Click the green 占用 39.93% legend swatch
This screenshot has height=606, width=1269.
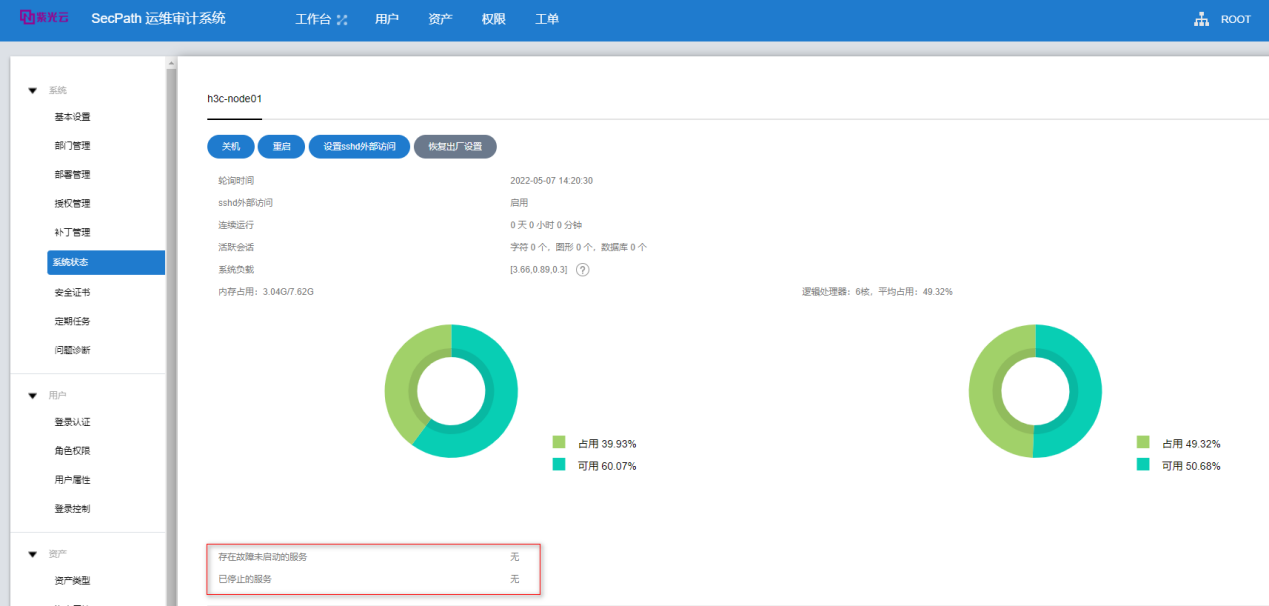(x=559, y=442)
